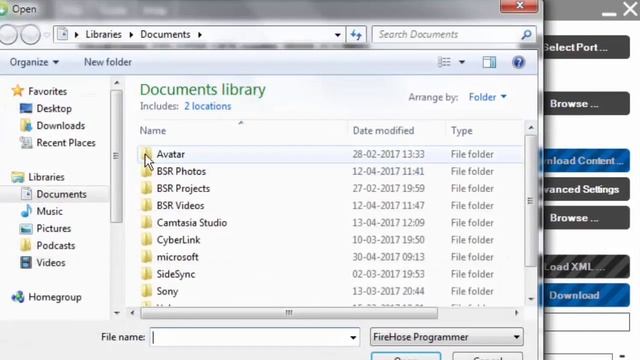
Task: Change view using the views icon
Action: coord(444,62)
